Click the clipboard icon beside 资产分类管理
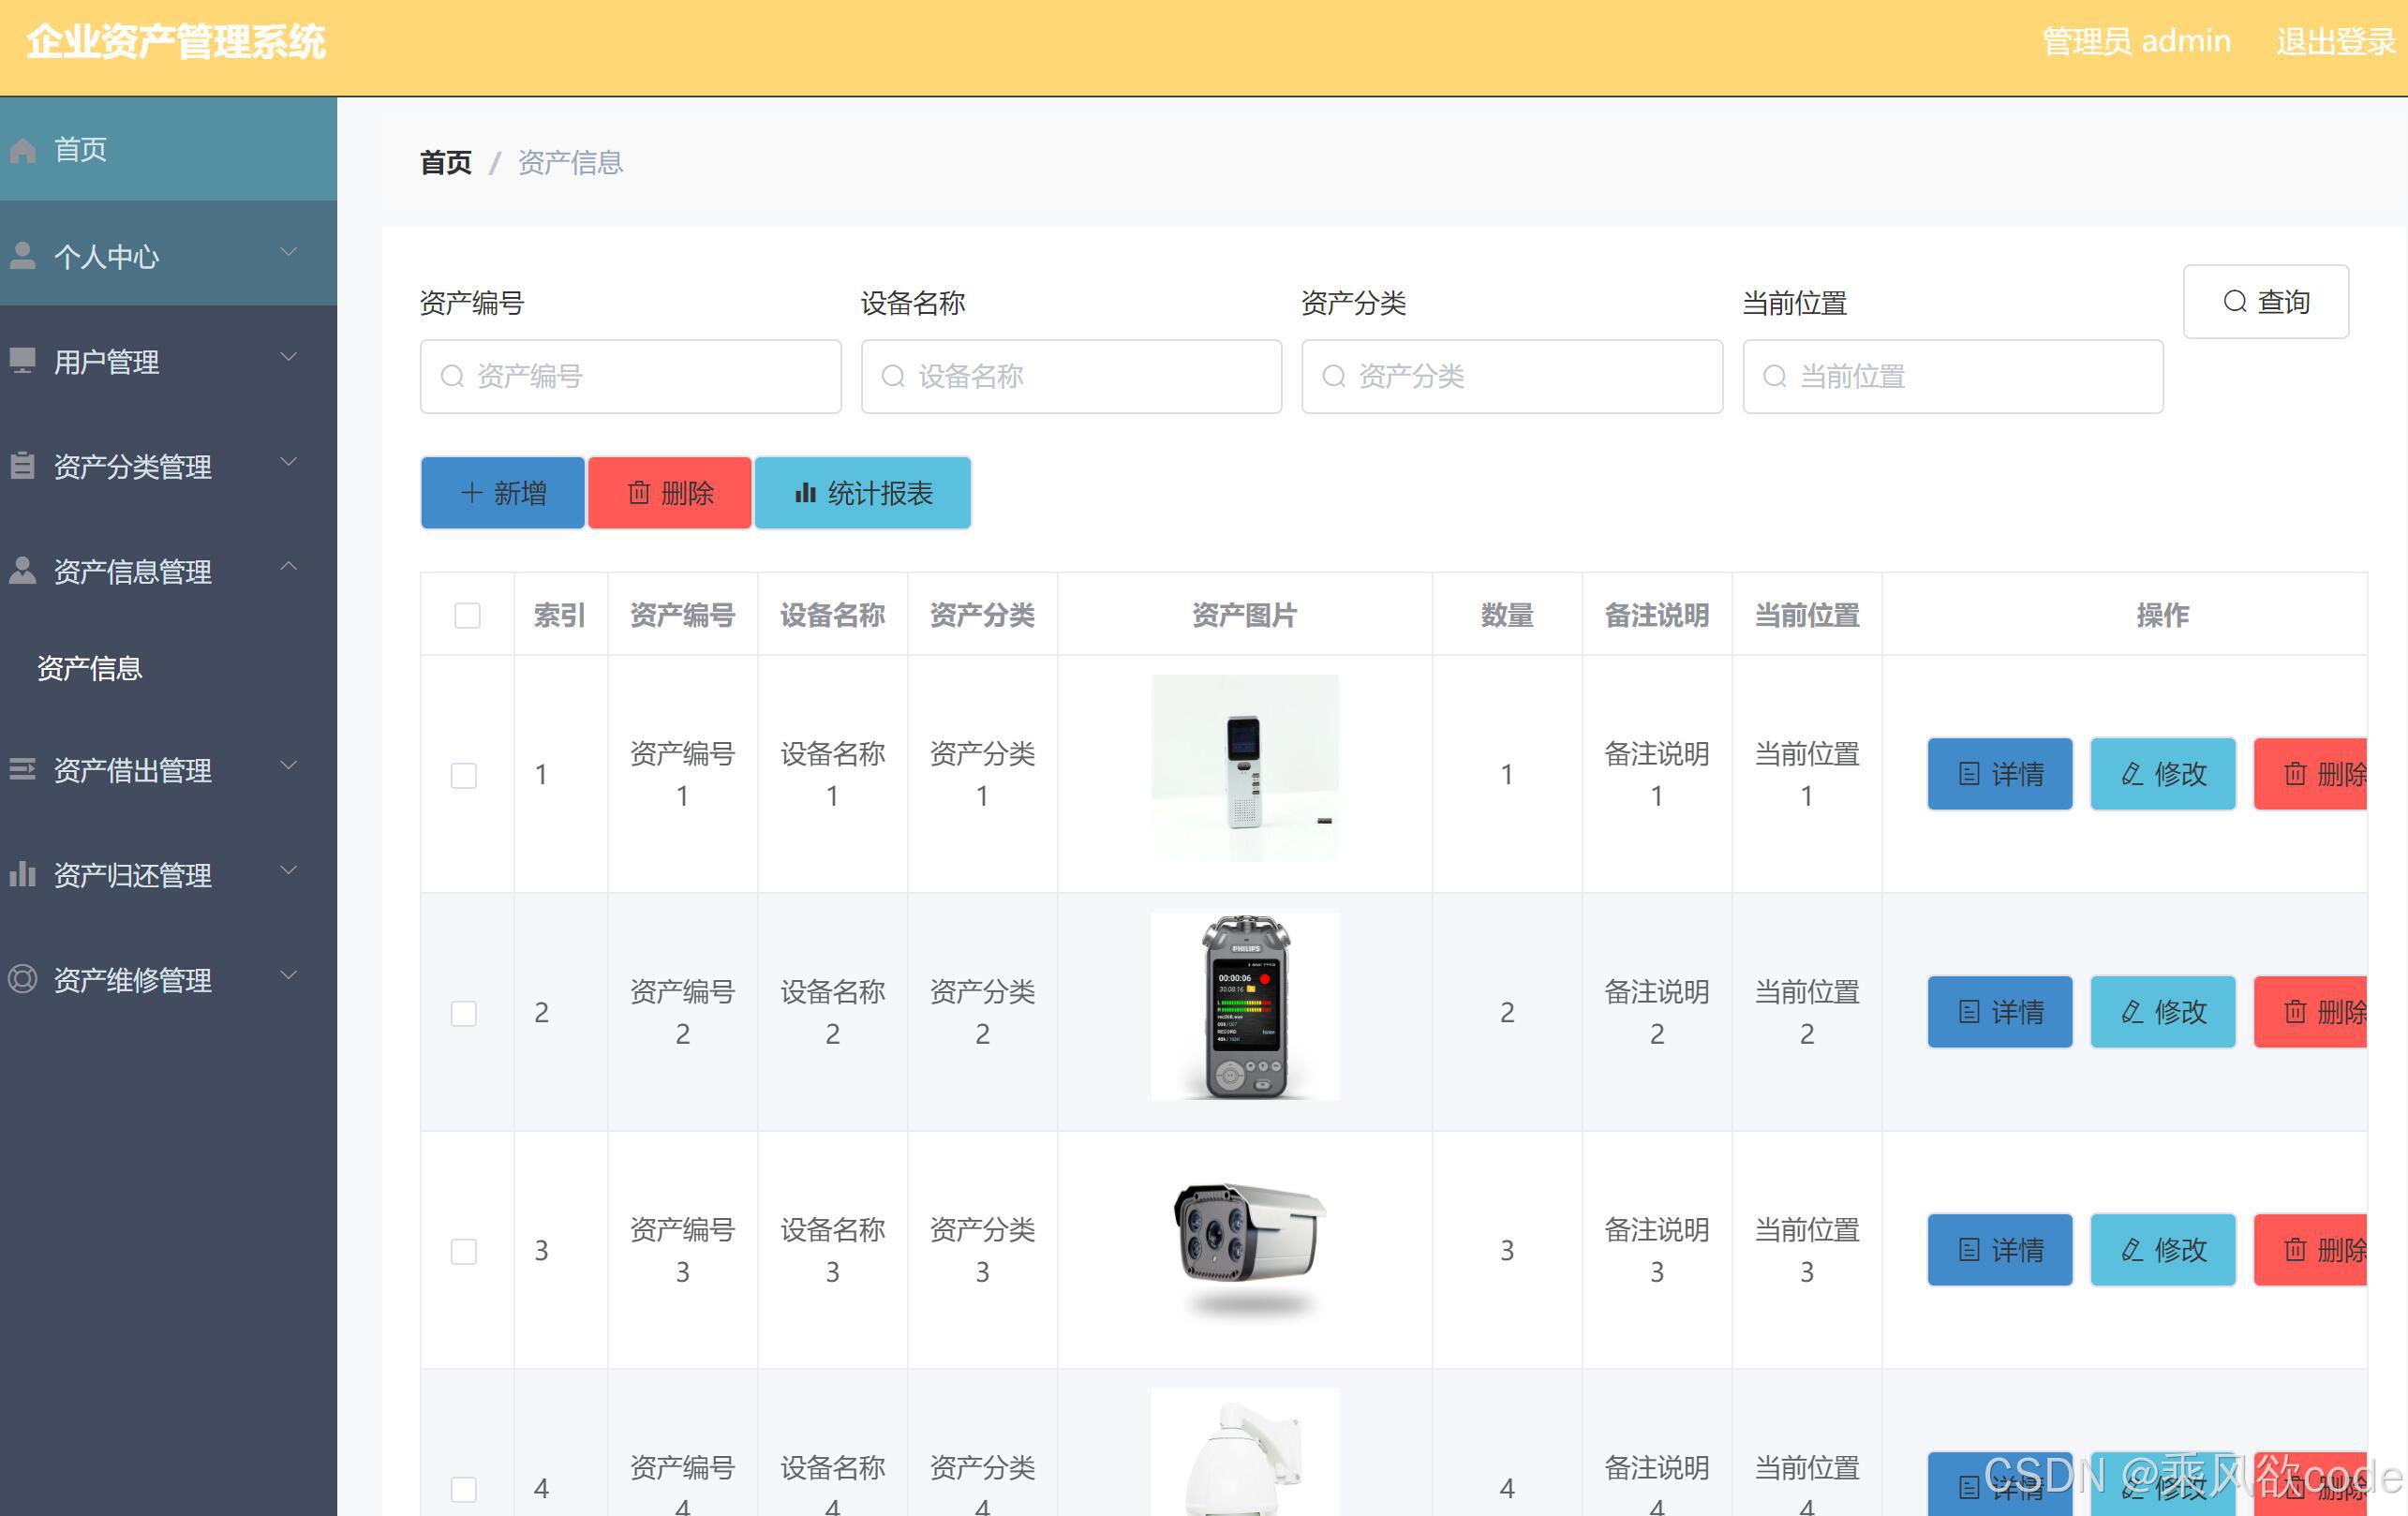 [23, 466]
